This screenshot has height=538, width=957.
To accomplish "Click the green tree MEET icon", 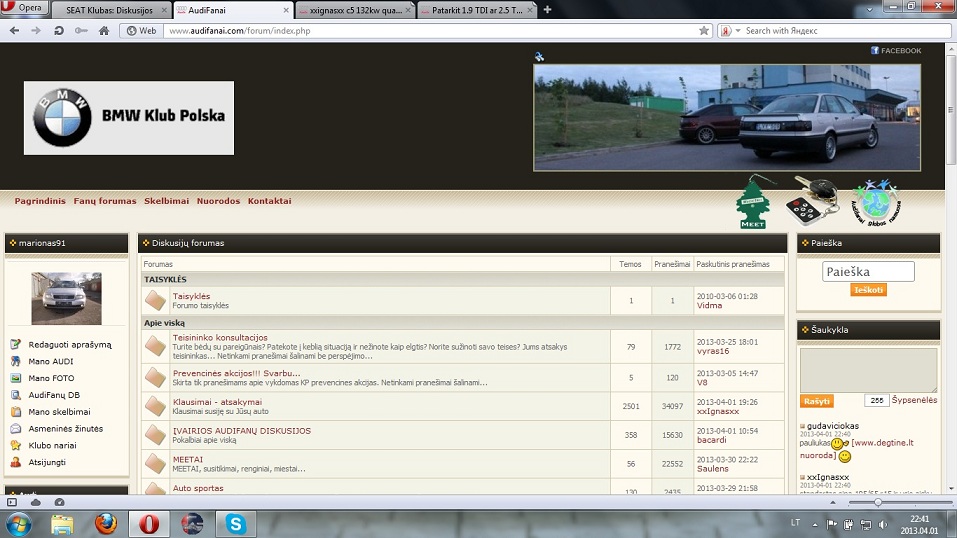I will 753,202.
